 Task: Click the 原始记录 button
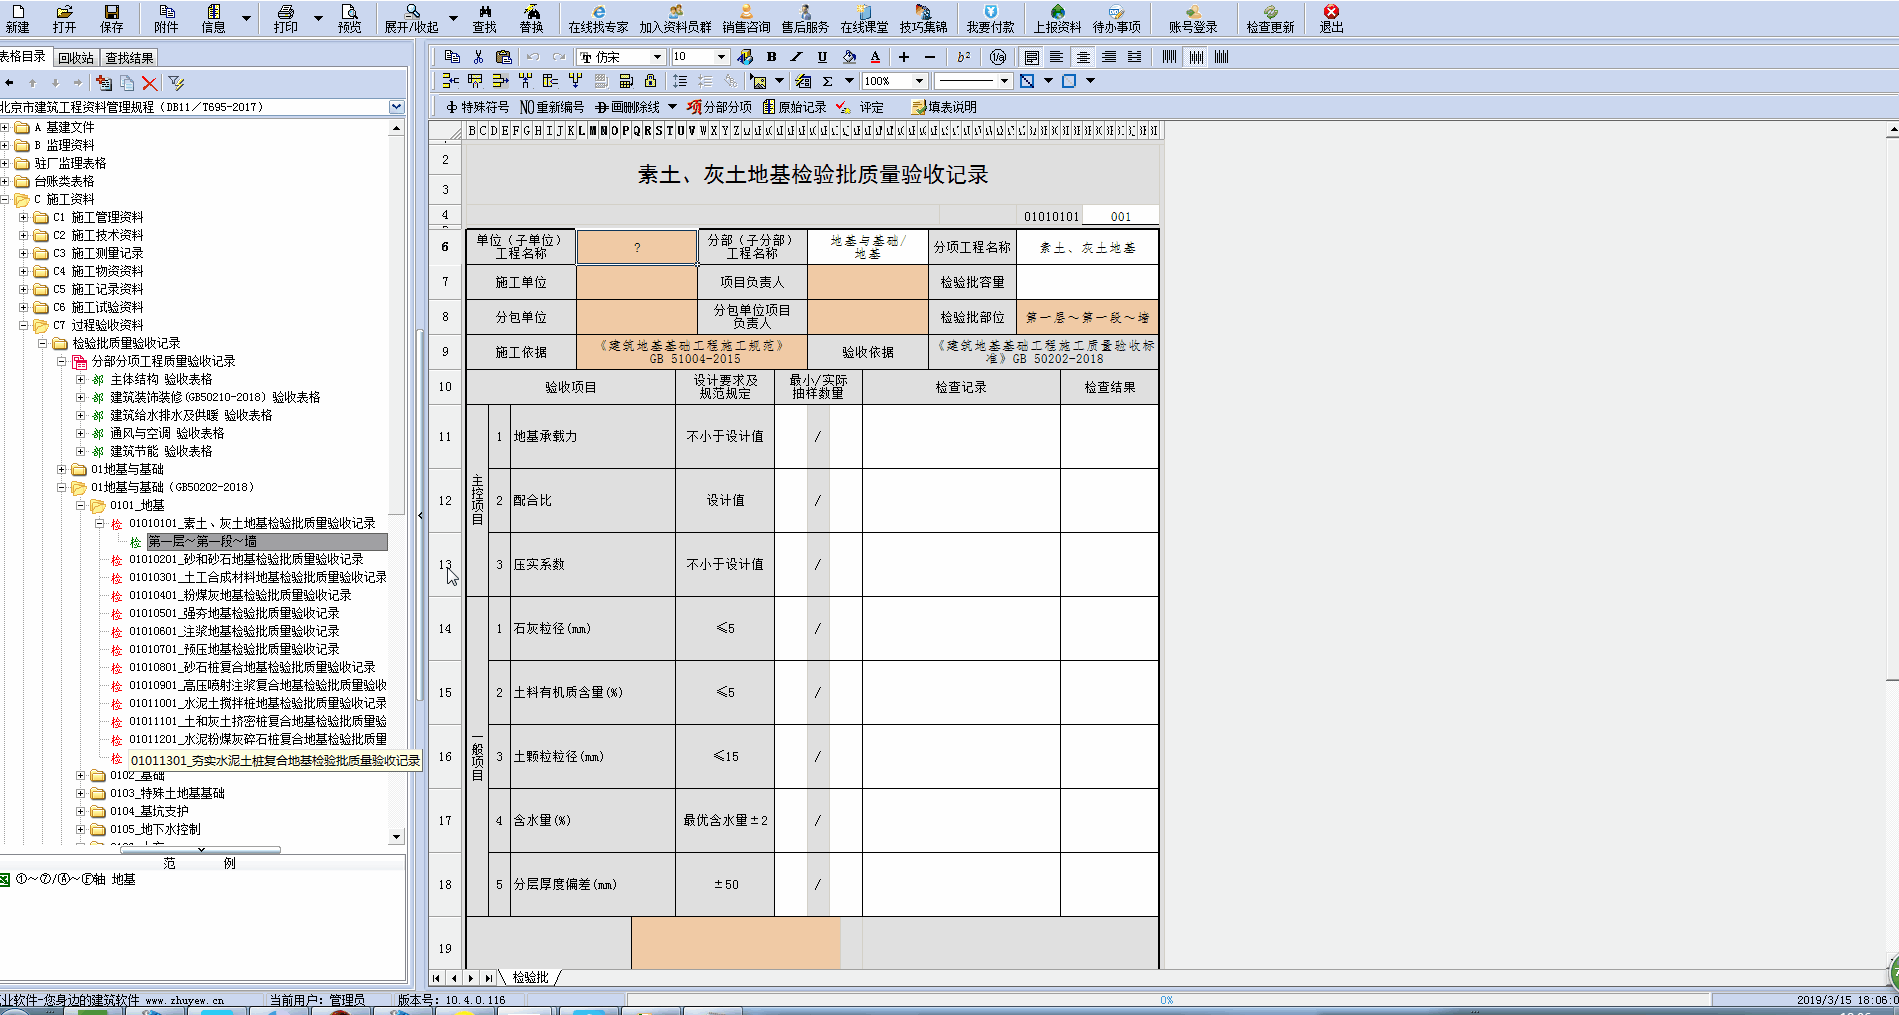pos(795,107)
